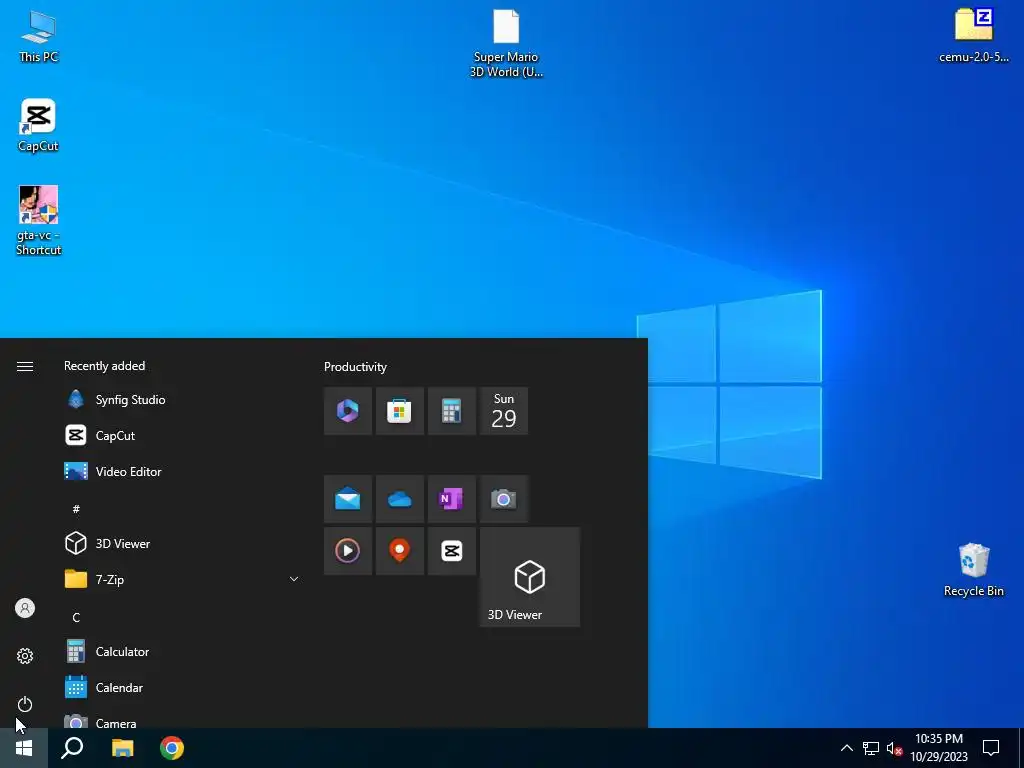Jump to the # letter section header

point(76,509)
